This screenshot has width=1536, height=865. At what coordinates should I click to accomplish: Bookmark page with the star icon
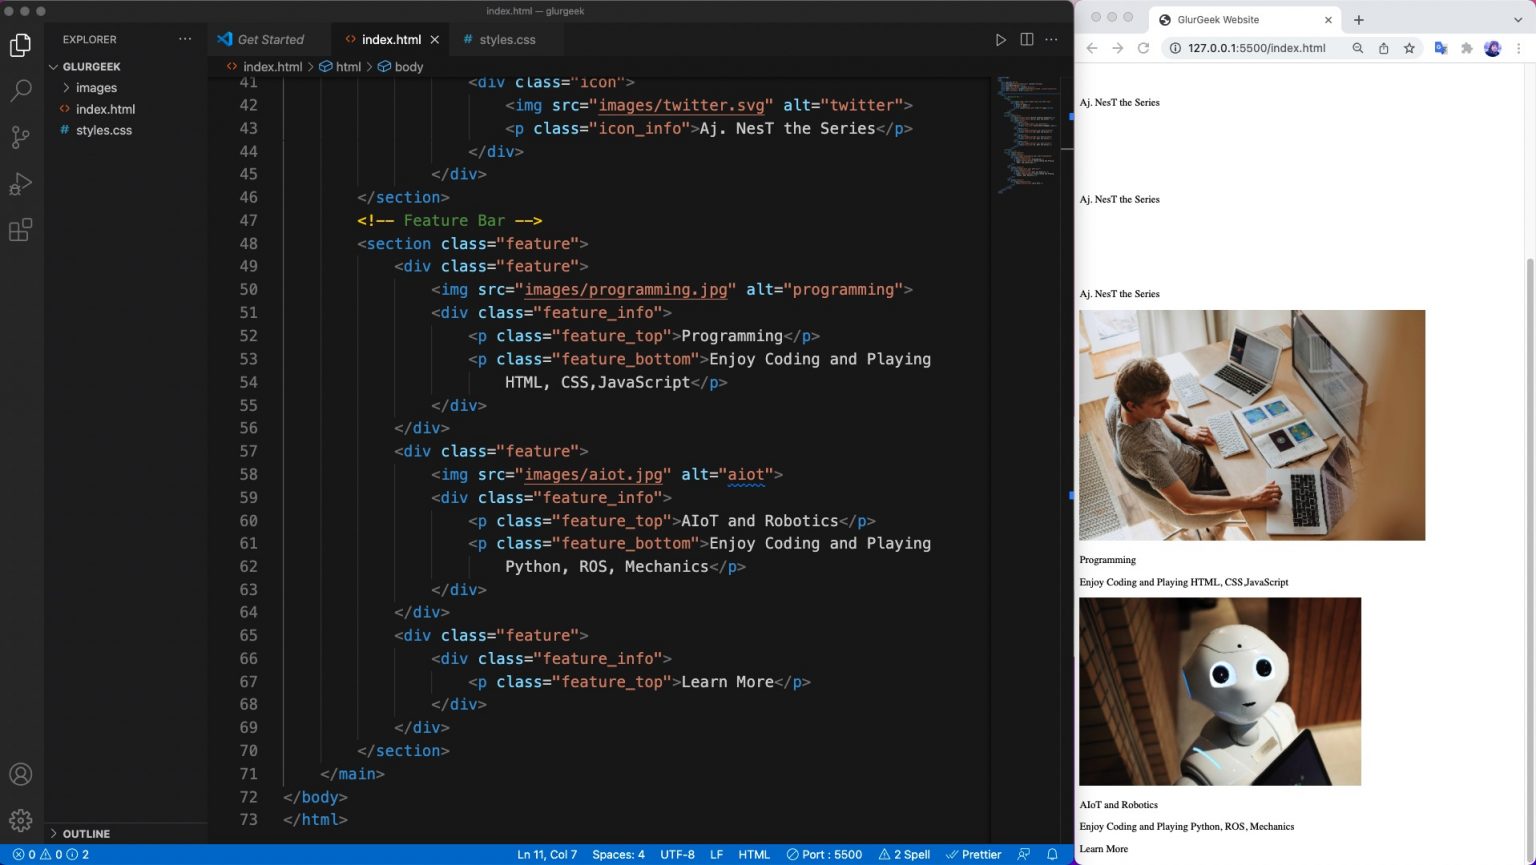coord(1409,48)
